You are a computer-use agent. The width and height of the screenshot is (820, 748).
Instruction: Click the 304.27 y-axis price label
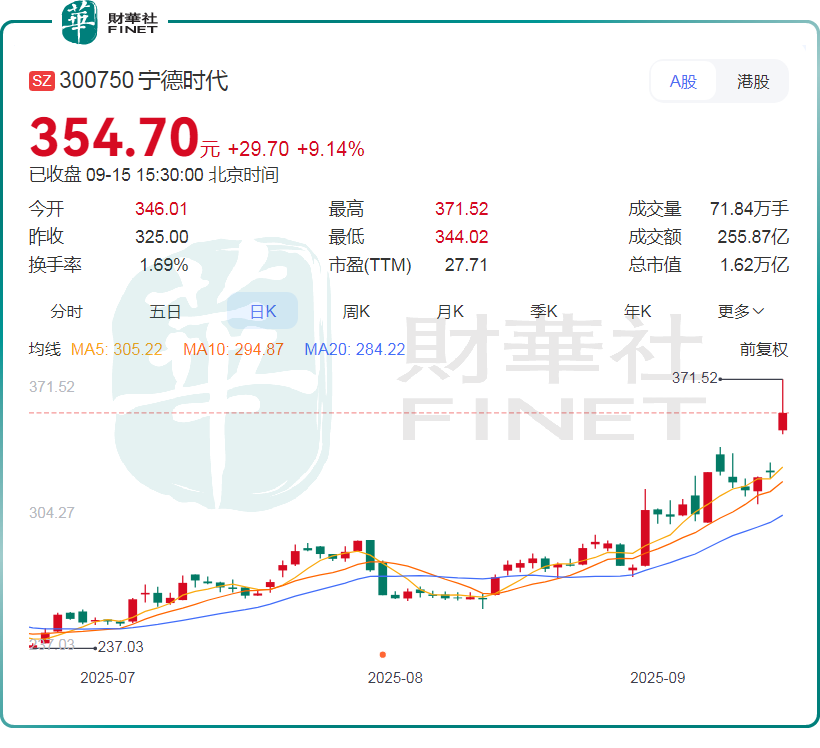coord(52,513)
